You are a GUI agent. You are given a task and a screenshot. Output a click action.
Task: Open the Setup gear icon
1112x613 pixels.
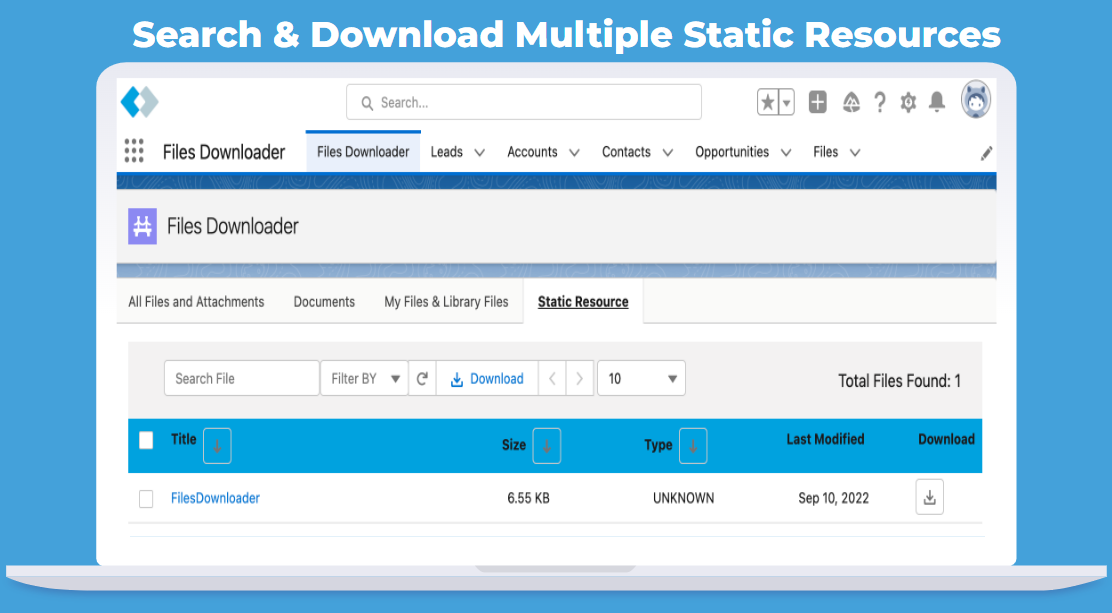tap(908, 102)
